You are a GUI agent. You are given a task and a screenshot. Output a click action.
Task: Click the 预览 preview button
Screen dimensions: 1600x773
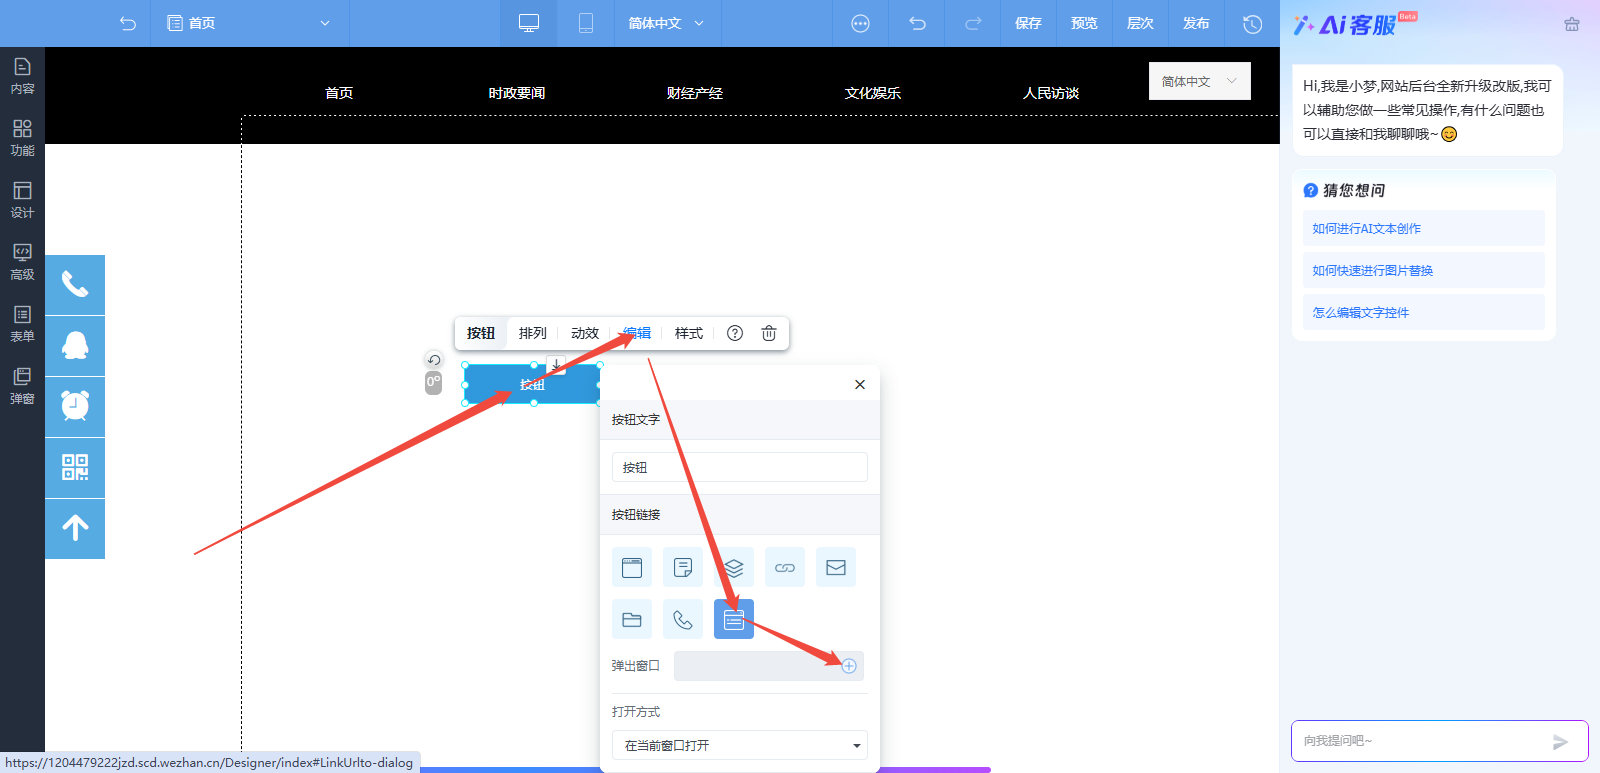point(1084,23)
